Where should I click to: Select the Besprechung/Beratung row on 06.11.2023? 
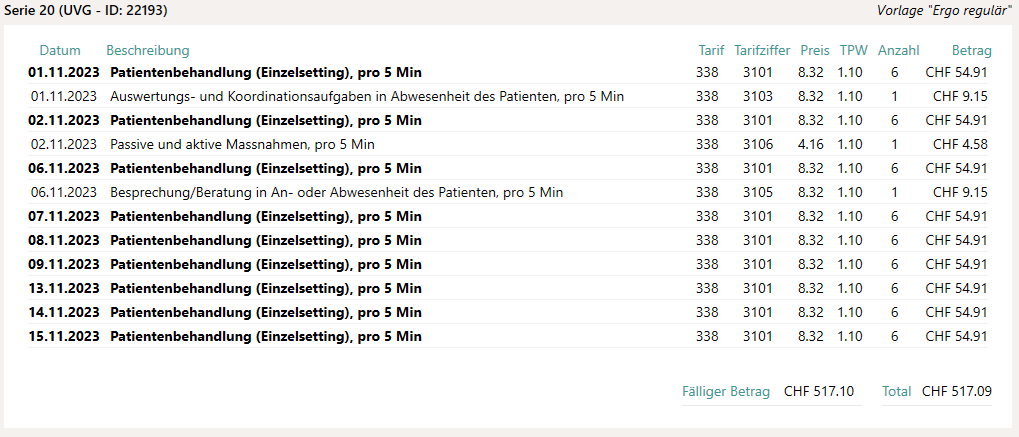pyautogui.click(x=508, y=192)
